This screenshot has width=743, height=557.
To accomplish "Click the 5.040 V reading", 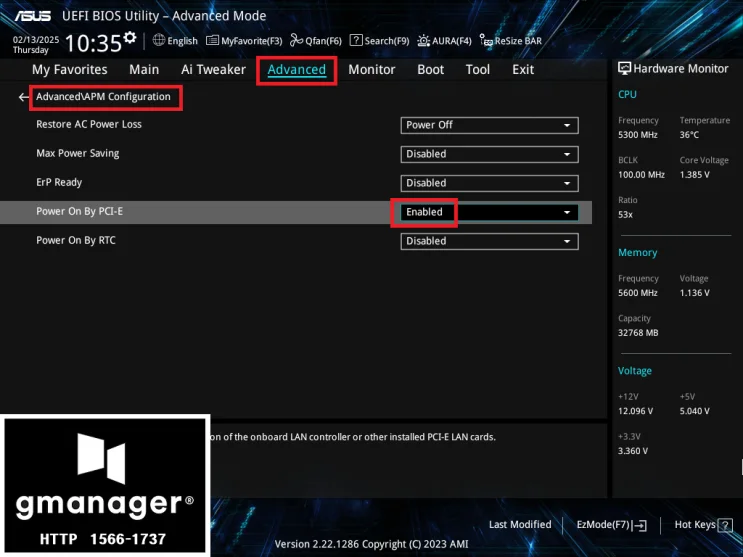I will tap(694, 411).
